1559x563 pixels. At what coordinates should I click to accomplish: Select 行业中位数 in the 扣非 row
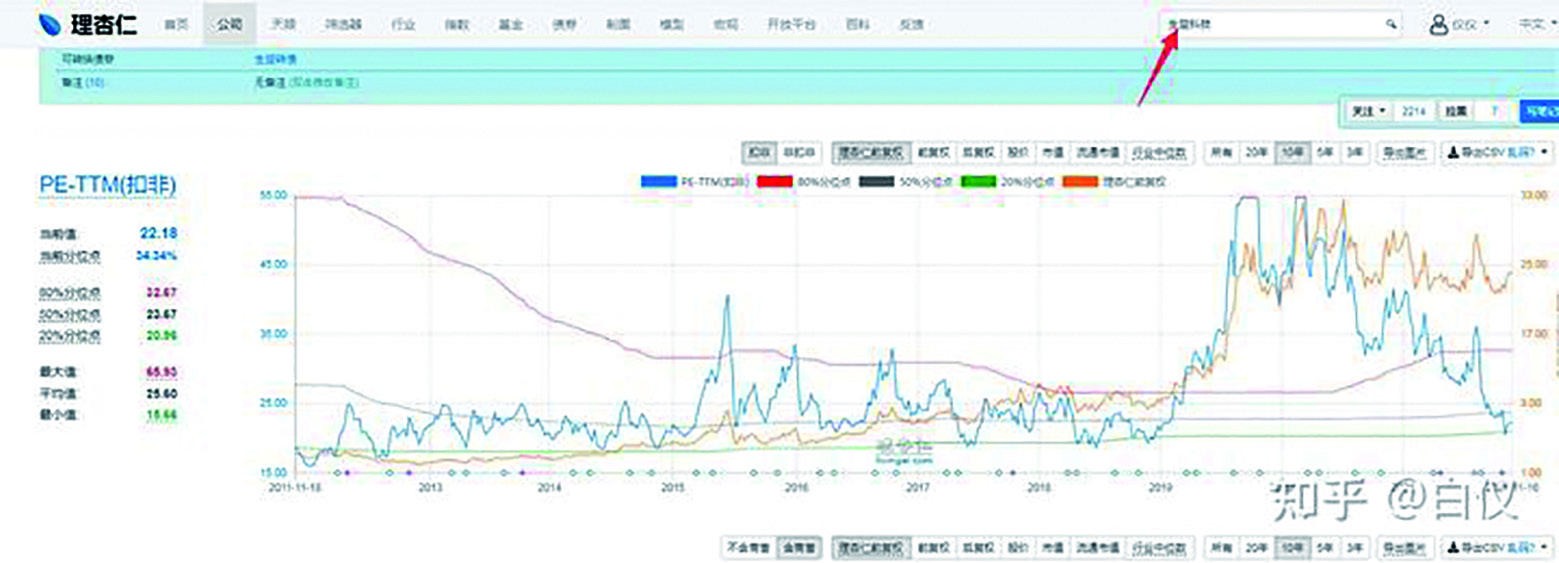pyautogui.click(x=1160, y=153)
